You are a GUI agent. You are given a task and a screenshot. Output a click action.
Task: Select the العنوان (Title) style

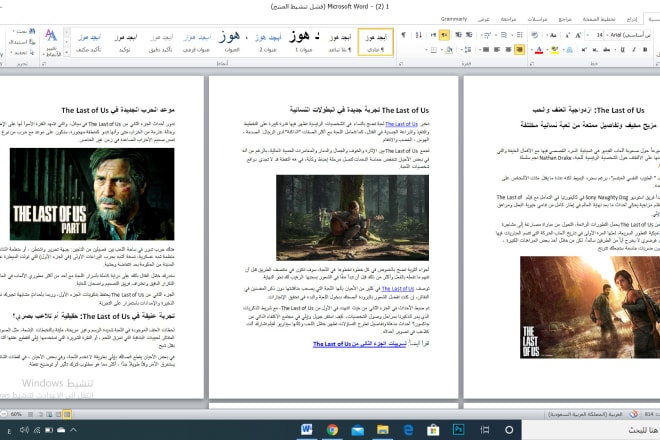tap(232, 42)
